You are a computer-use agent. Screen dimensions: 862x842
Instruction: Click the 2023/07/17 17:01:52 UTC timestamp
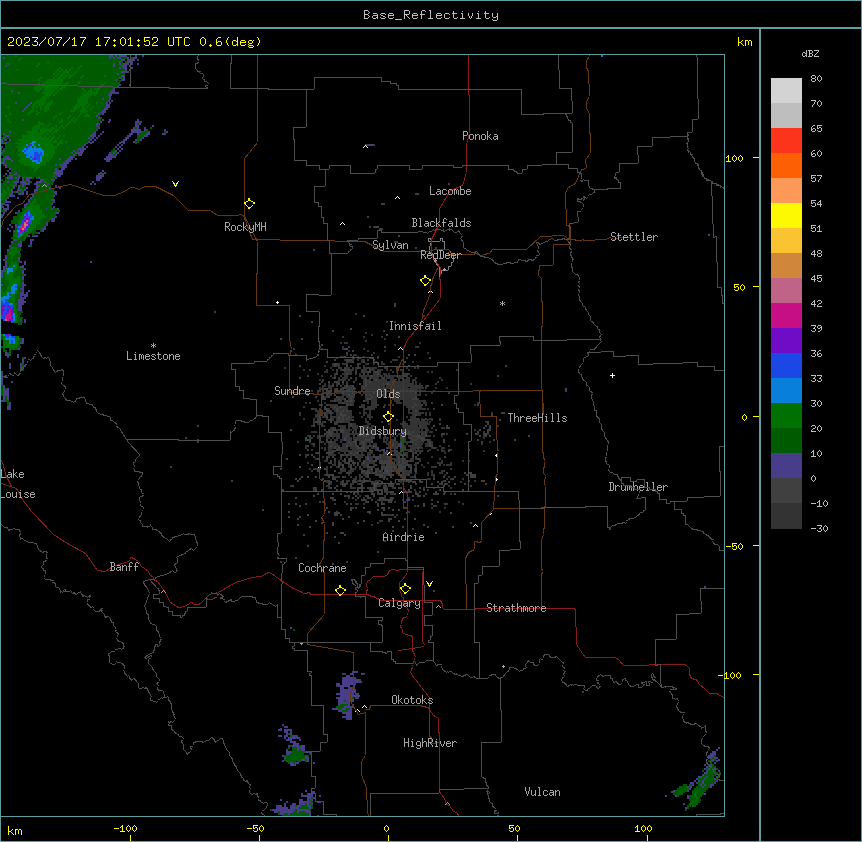pos(98,42)
